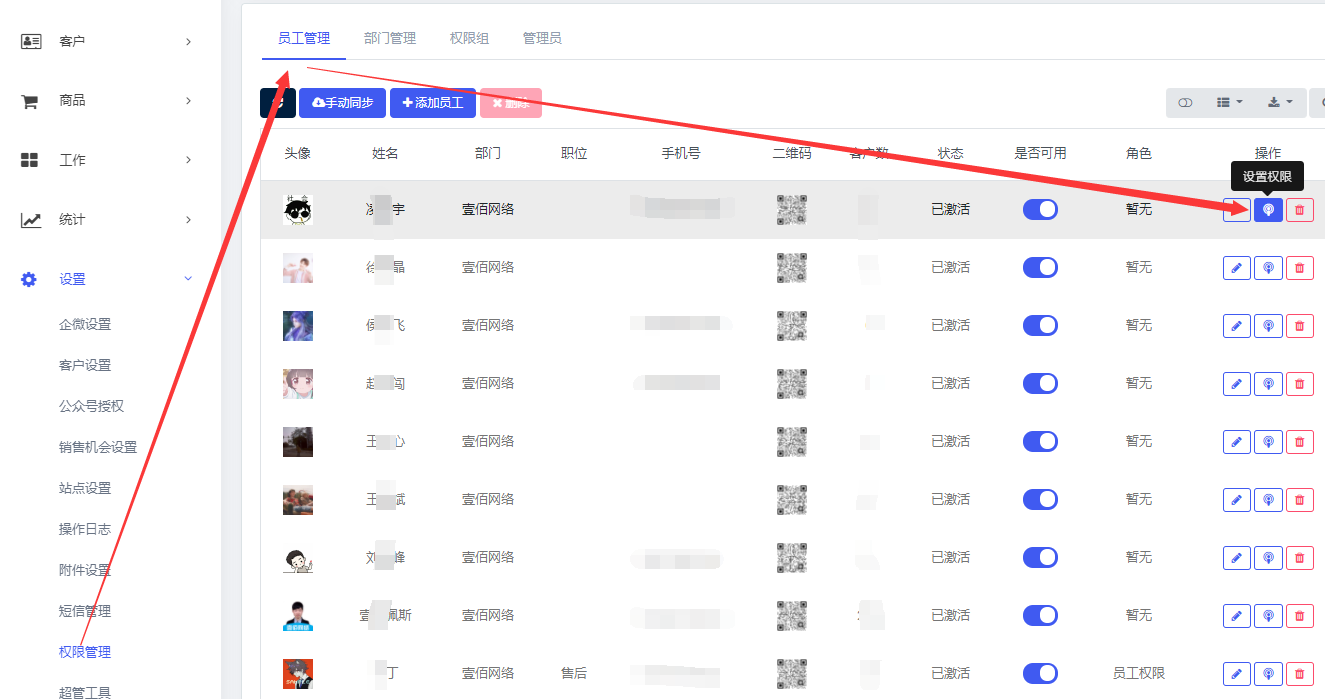The width and height of the screenshot is (1325, 699).
Task: Edit the employee with position 售后
Action: pyautogui.click(x=1236, y=674)
